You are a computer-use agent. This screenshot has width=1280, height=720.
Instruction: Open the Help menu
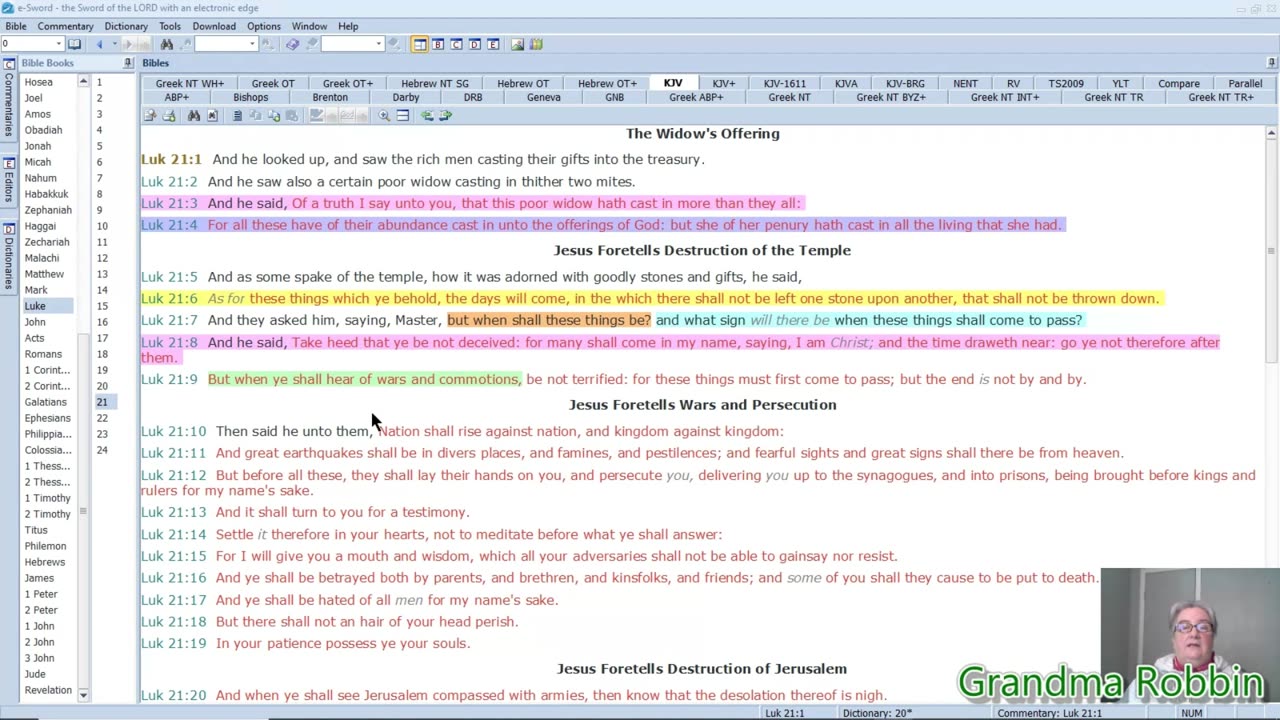(348, 26)
